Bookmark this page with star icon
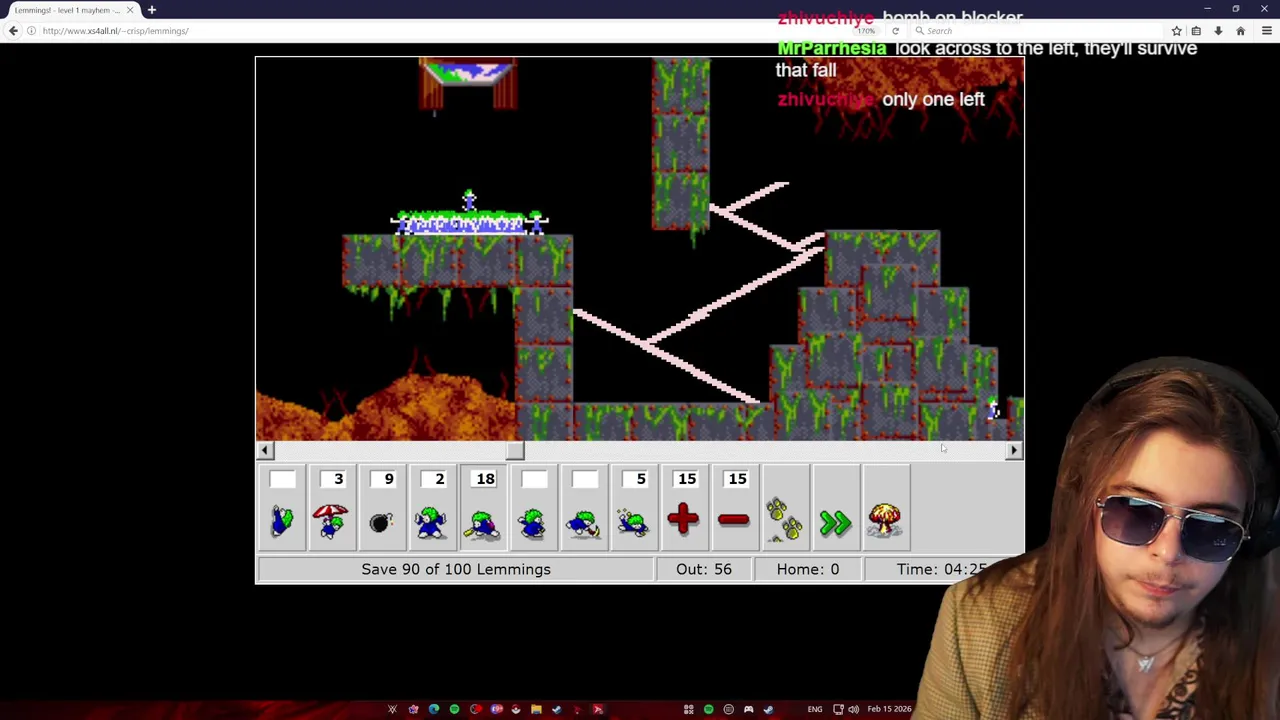The height and width of the screenshot is (720, 1280). coord(1176,31)
